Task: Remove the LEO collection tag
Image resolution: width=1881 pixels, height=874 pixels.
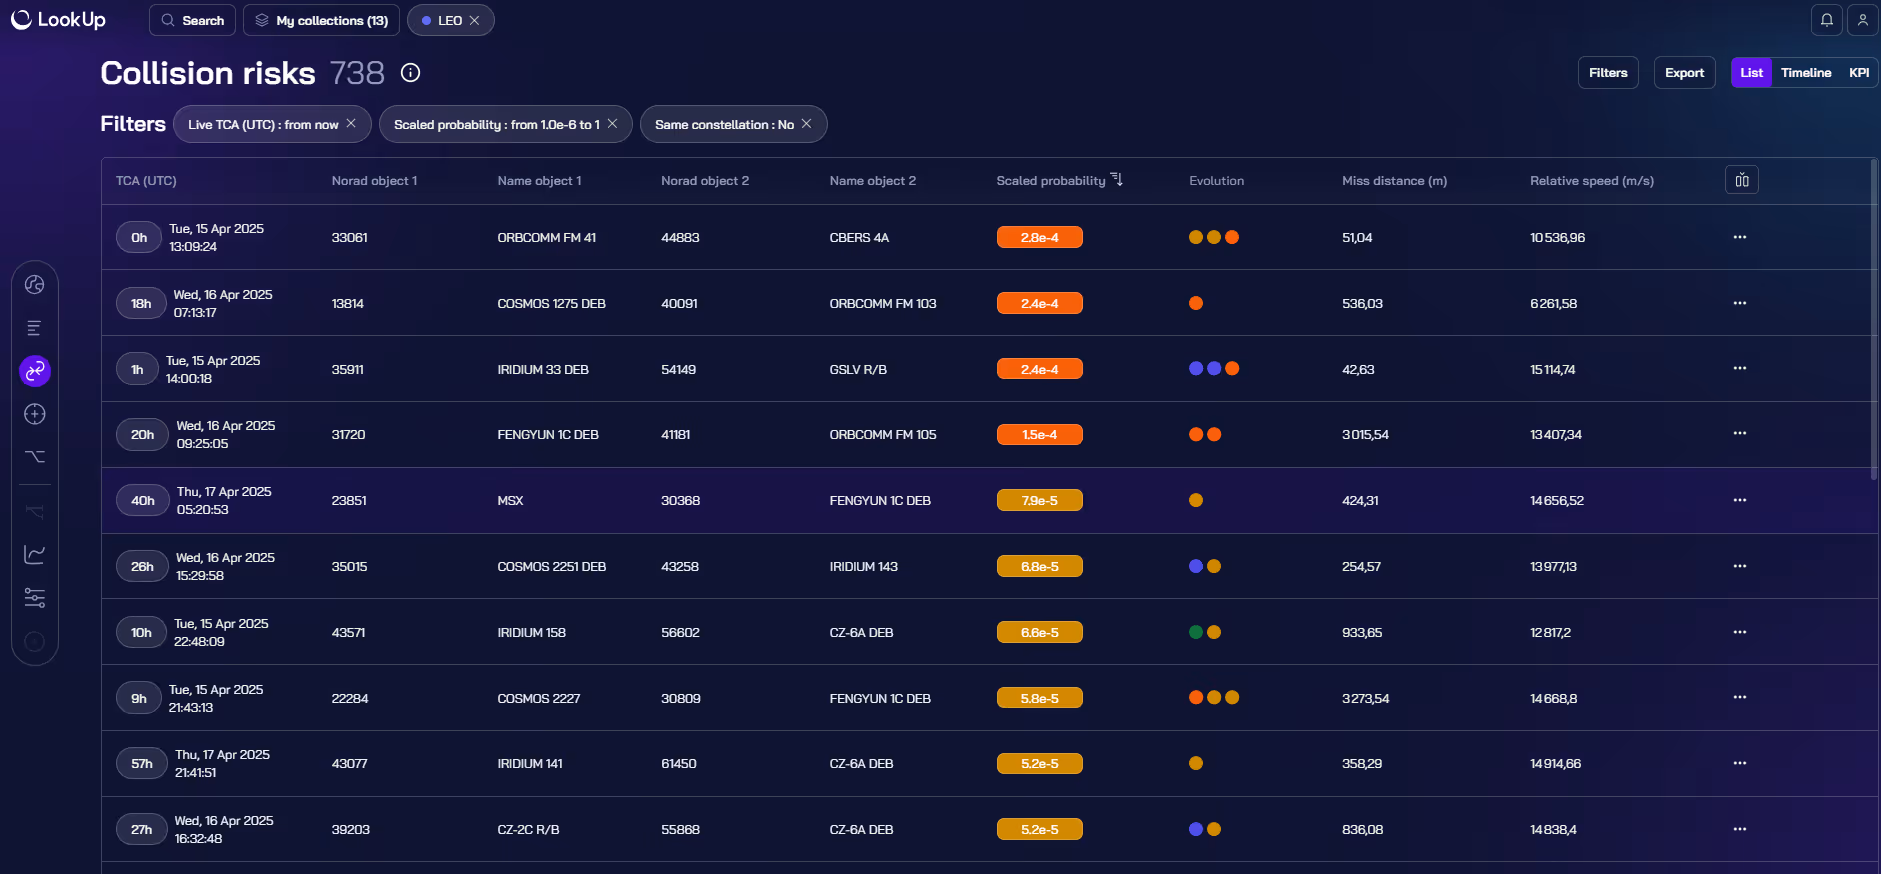Action: pyautogui.click(x=475, y=20)
